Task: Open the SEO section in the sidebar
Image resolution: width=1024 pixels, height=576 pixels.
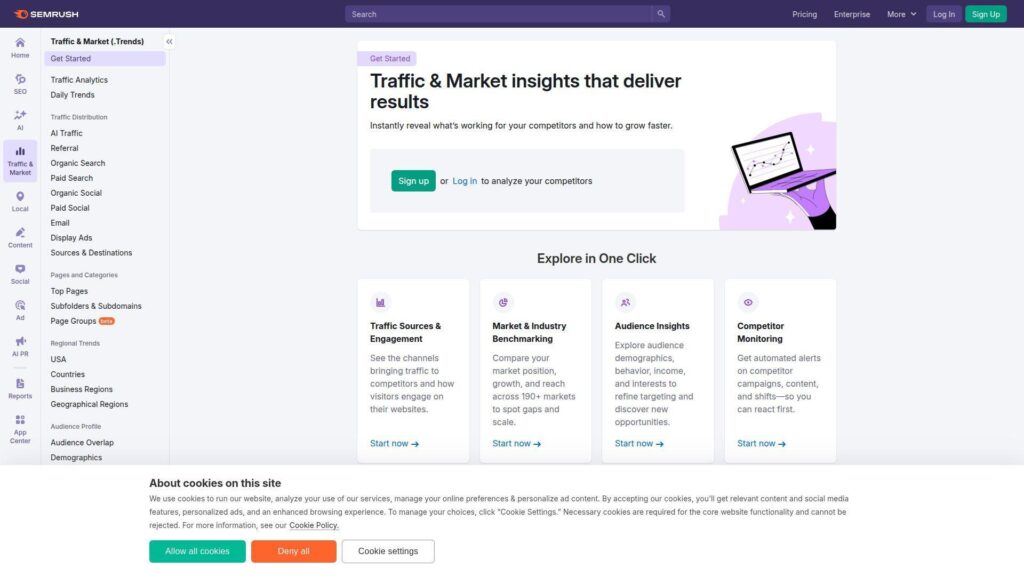Action: click(19, 85)
